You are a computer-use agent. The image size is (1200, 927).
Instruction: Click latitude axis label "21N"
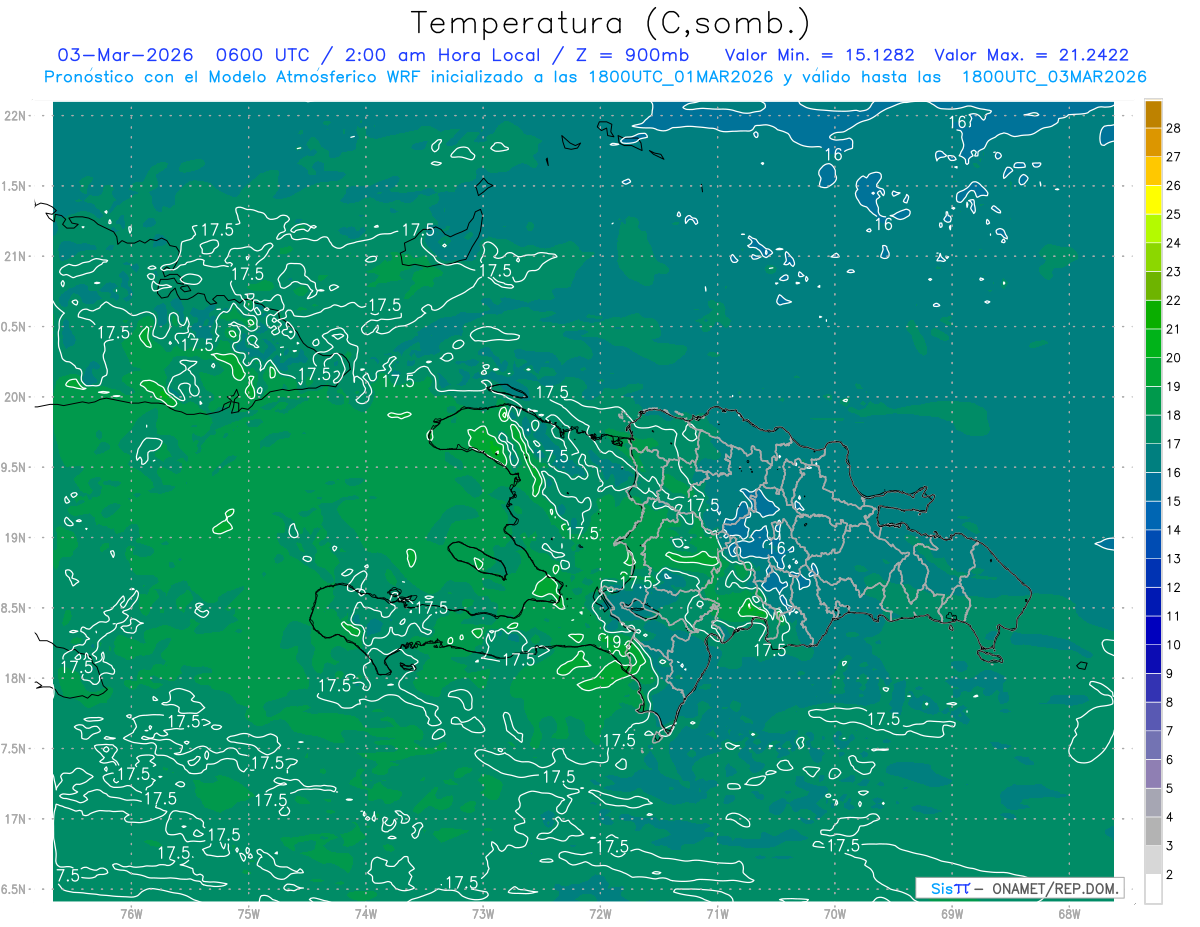[x=16, y=256]
